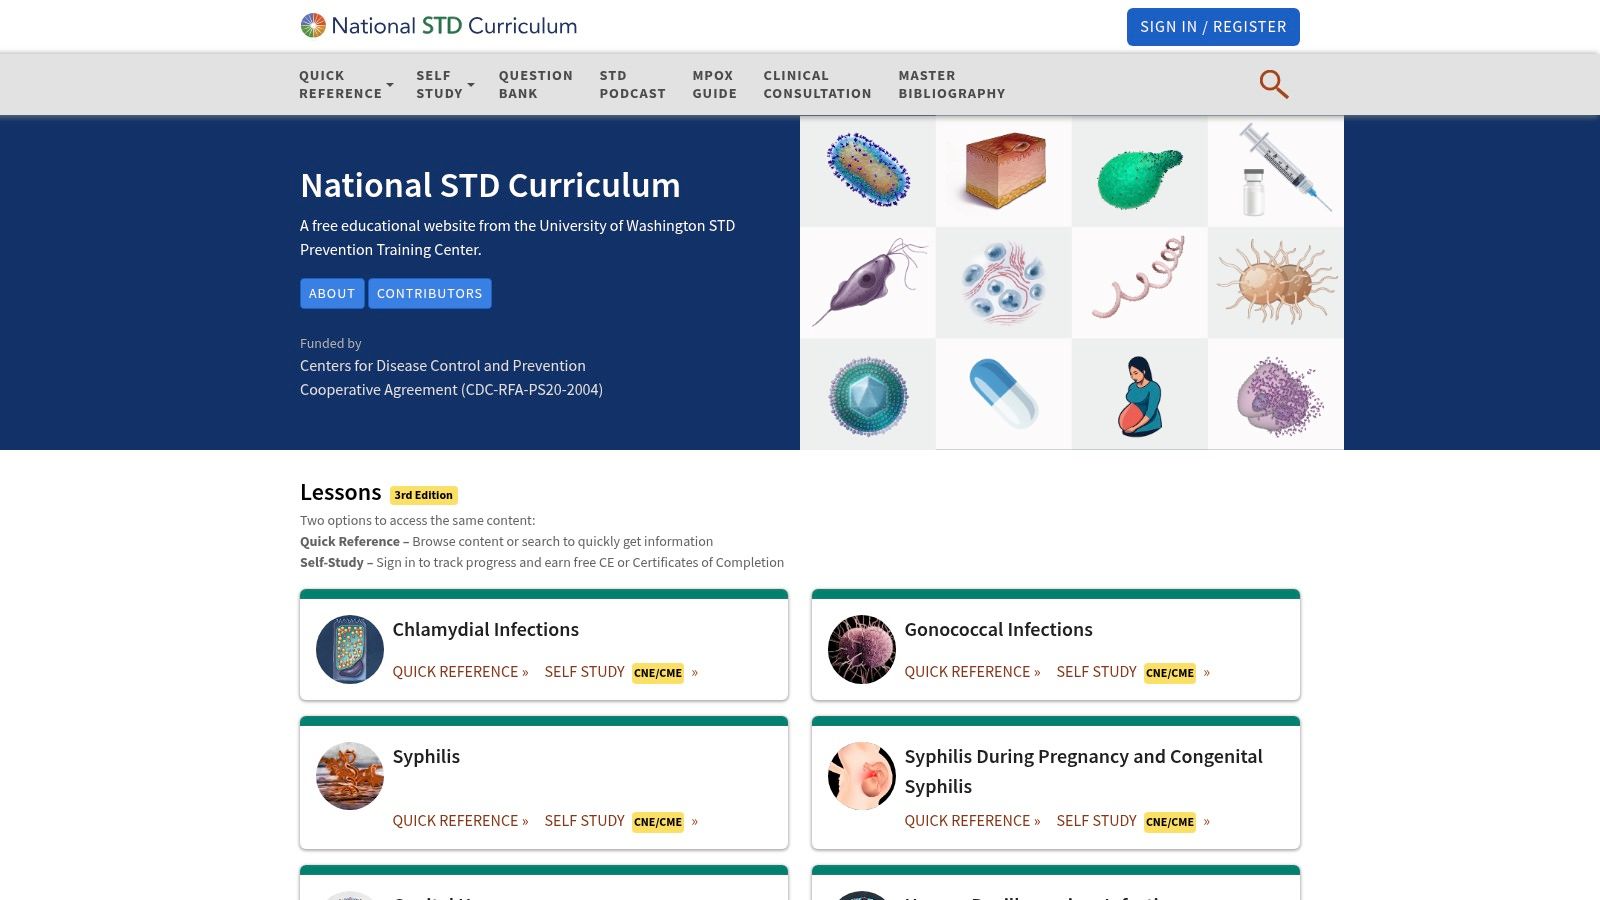
Task: Click the CNE/CME badge under Chlamydial Infections
Action: (658, 673)
